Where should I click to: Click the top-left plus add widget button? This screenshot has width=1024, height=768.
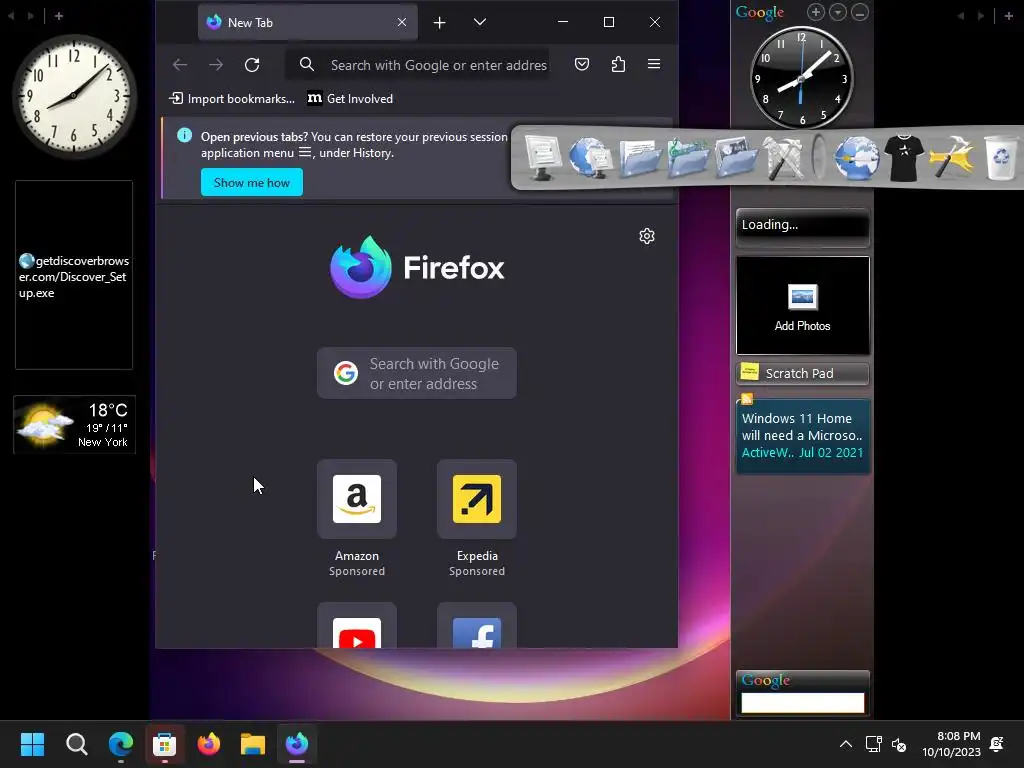[x=59, y=16]
